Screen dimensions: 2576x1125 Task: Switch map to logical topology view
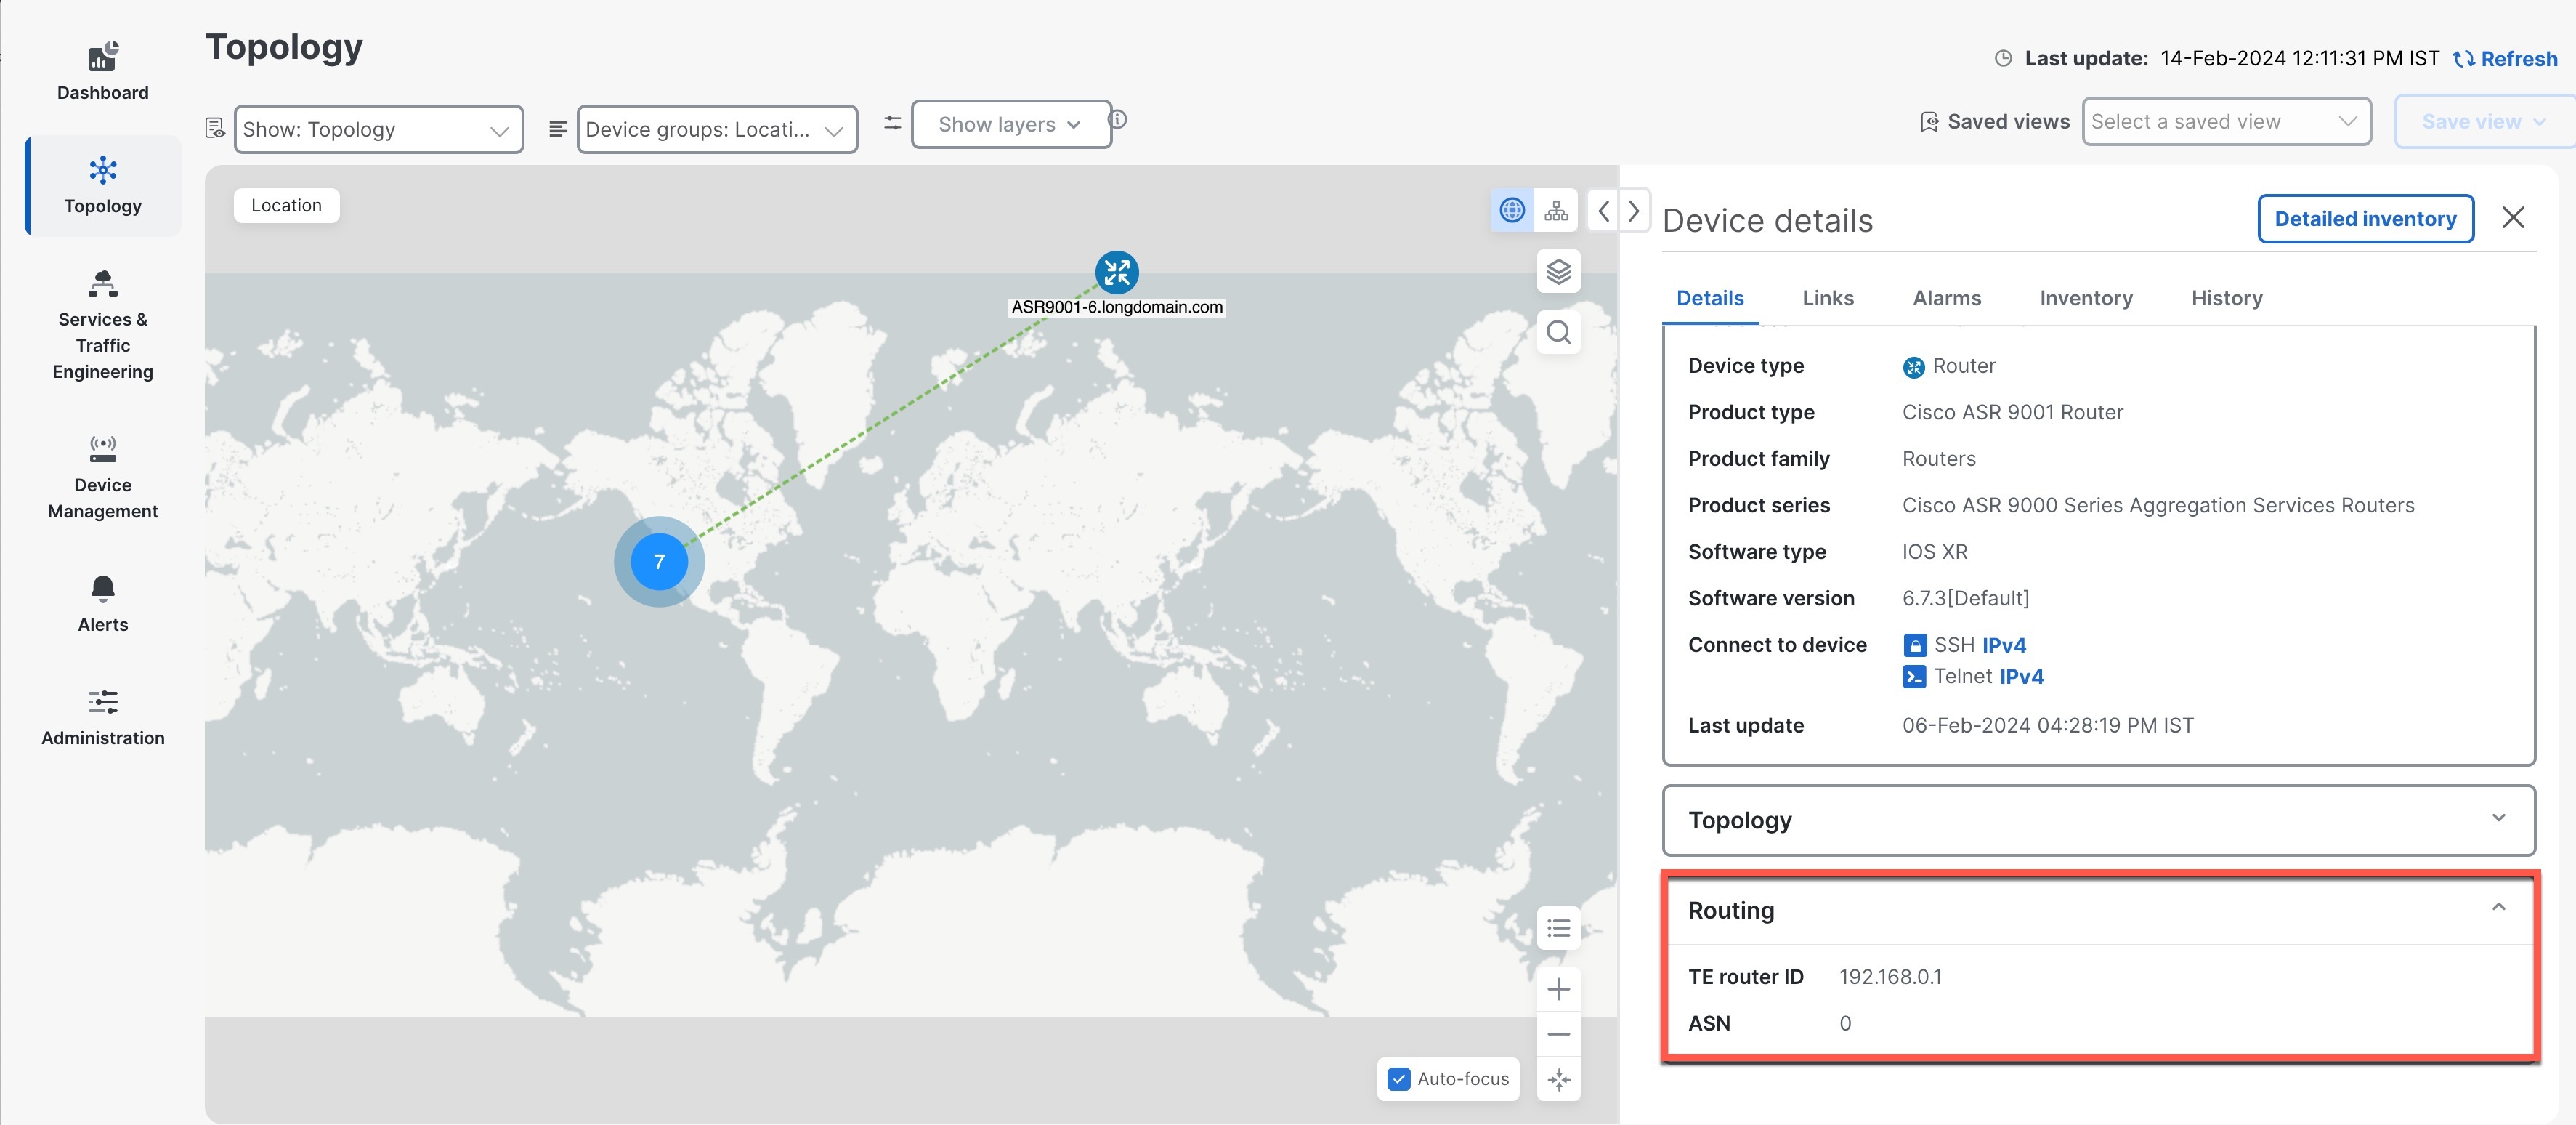(1556, 210)
